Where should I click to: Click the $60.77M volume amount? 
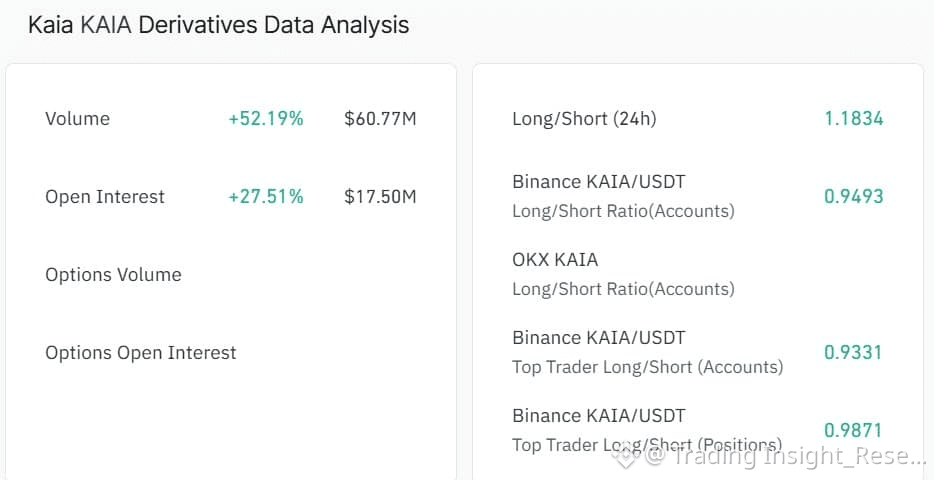380,118
